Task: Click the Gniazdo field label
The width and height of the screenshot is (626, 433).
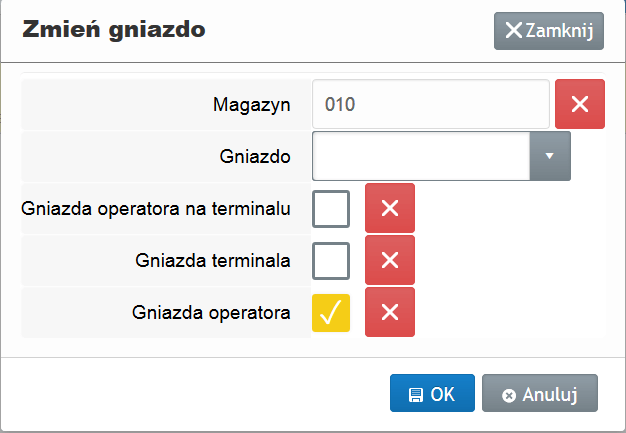Action: coord(254,156)
